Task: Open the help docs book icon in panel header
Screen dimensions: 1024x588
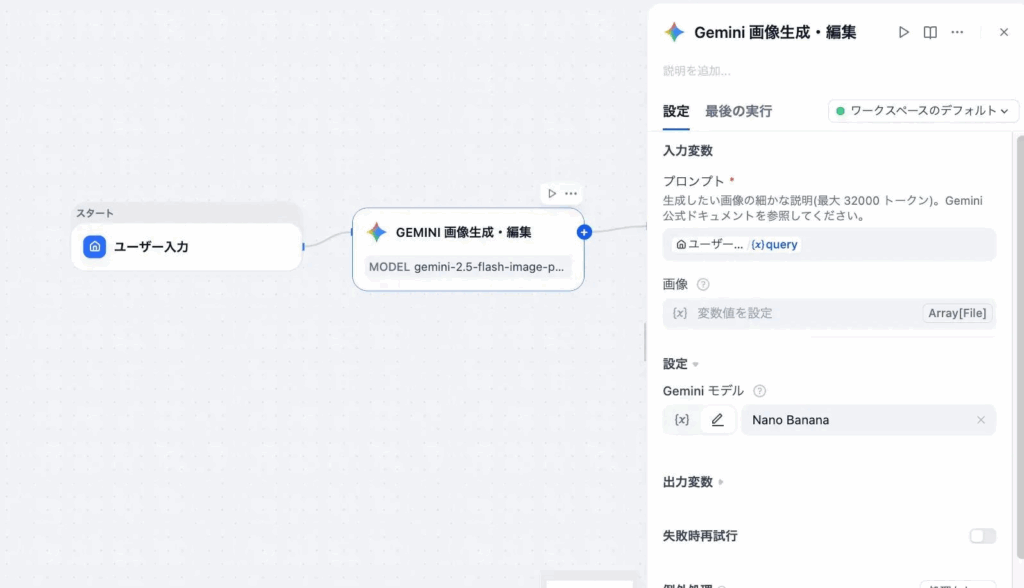Action: click(x=930, y=32)
